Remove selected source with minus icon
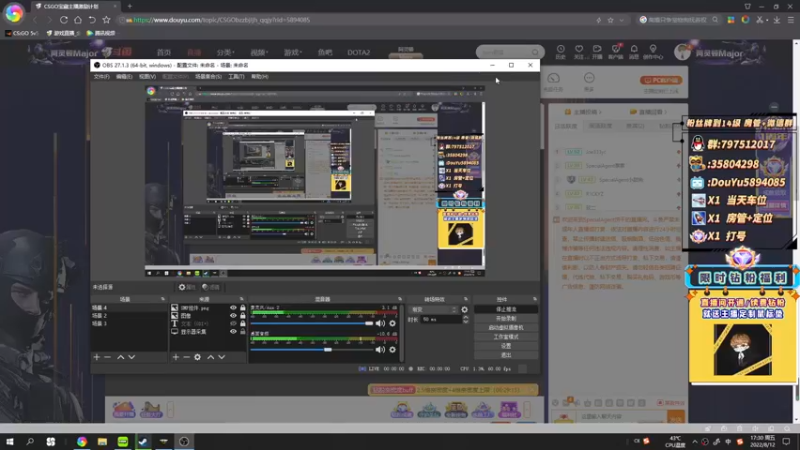 (x=186, y=357)
